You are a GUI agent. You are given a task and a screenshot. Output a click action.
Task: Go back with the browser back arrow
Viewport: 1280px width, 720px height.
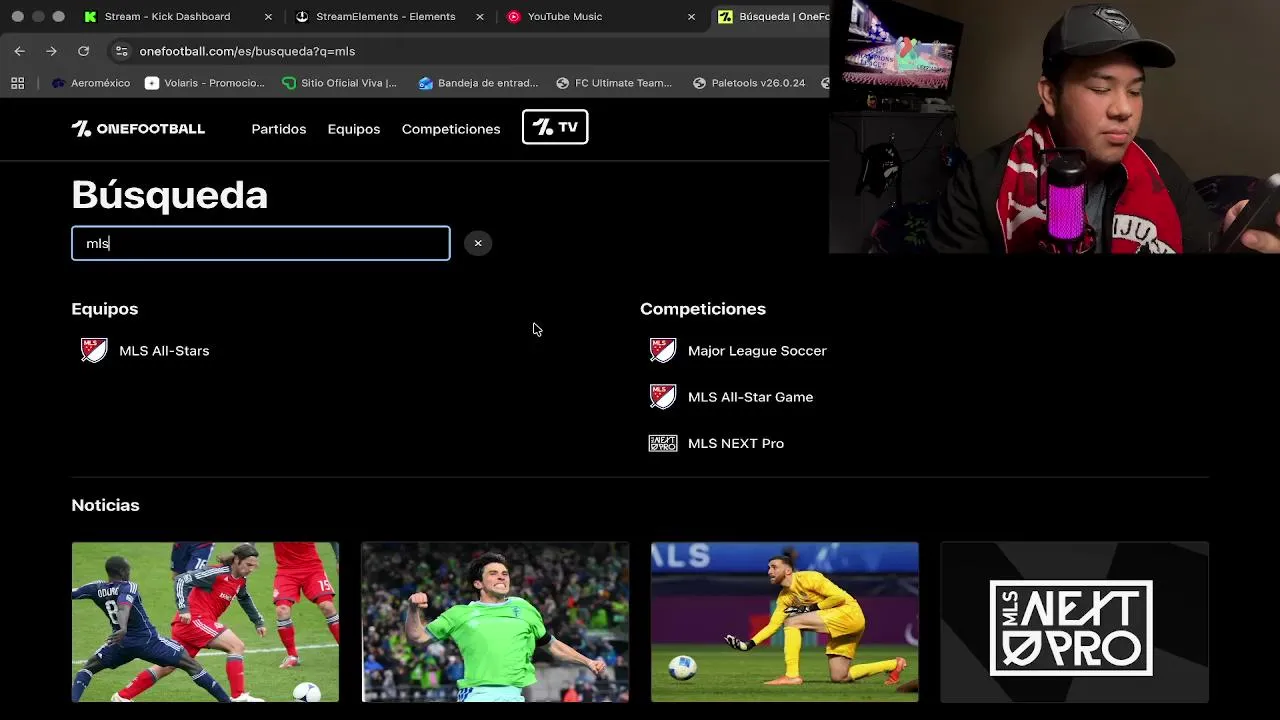(19, 51)
